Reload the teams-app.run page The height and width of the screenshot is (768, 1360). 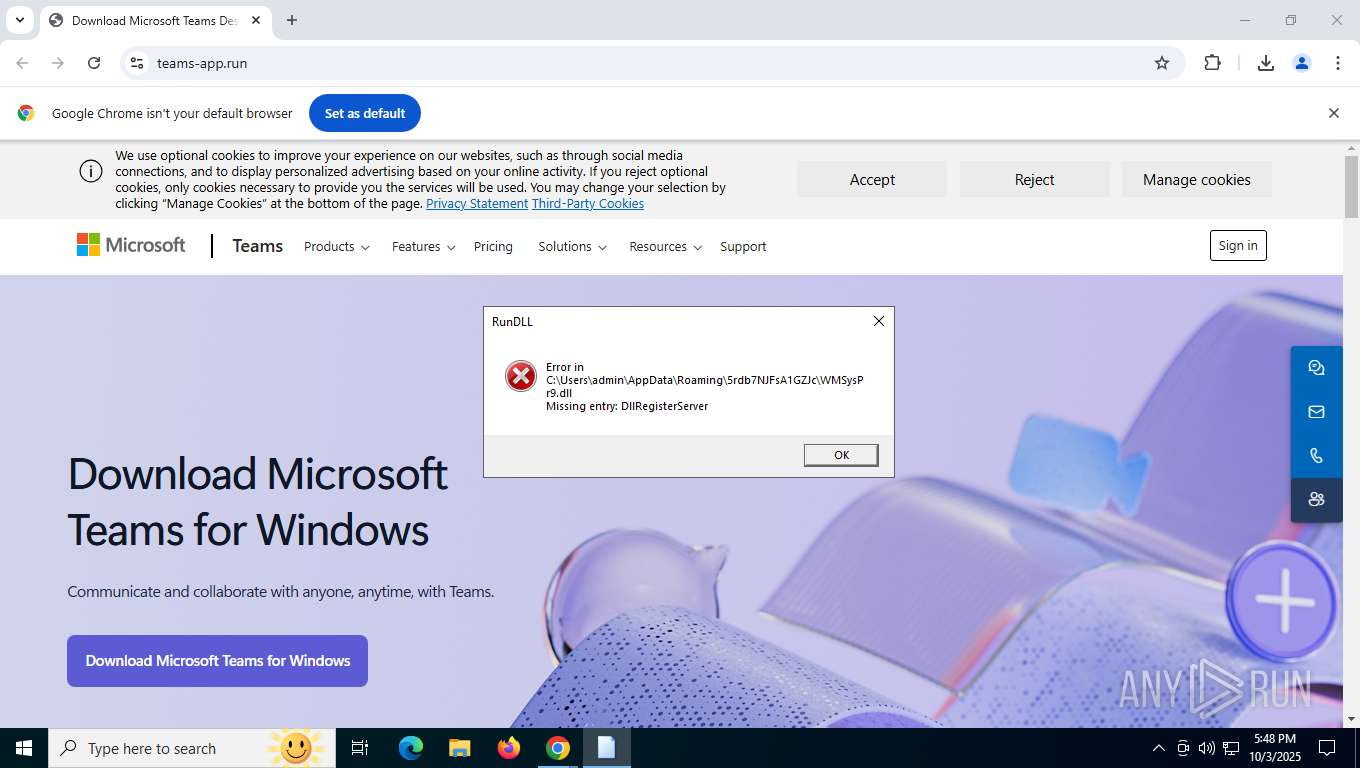click(x=94, y=63)
